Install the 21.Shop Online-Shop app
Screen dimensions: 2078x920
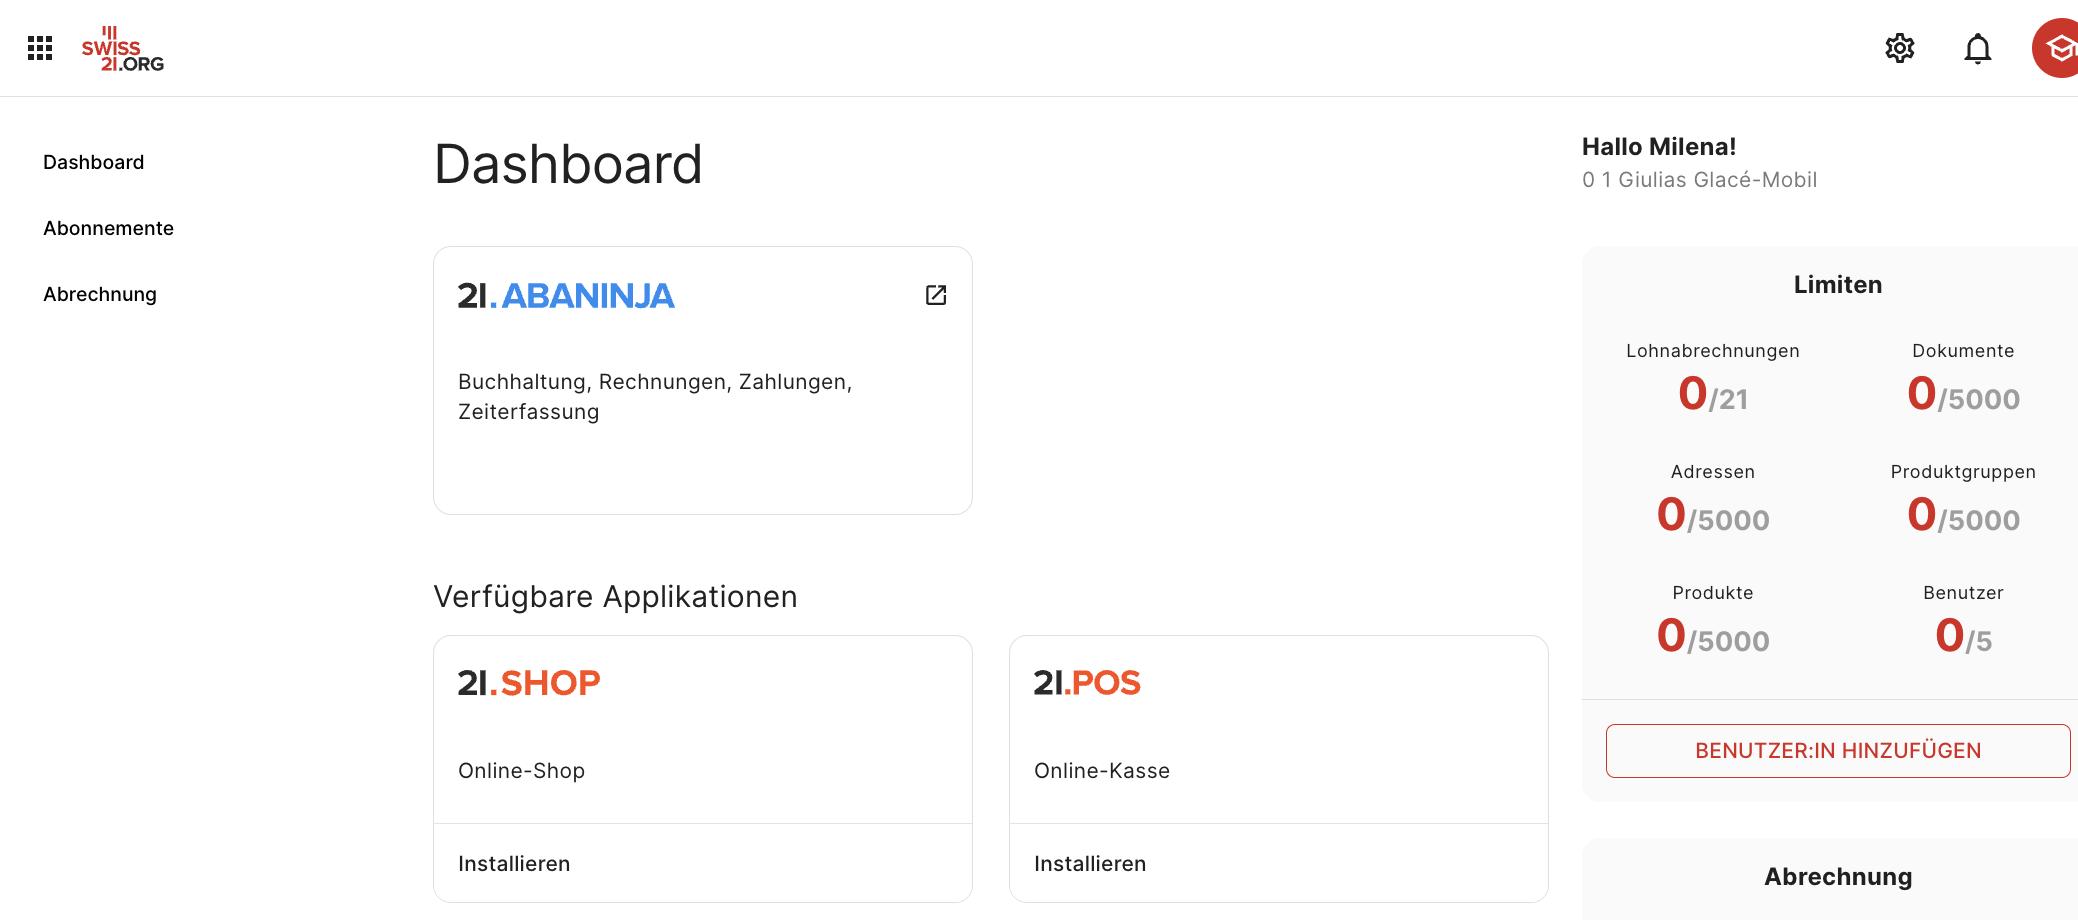point(514,863)
